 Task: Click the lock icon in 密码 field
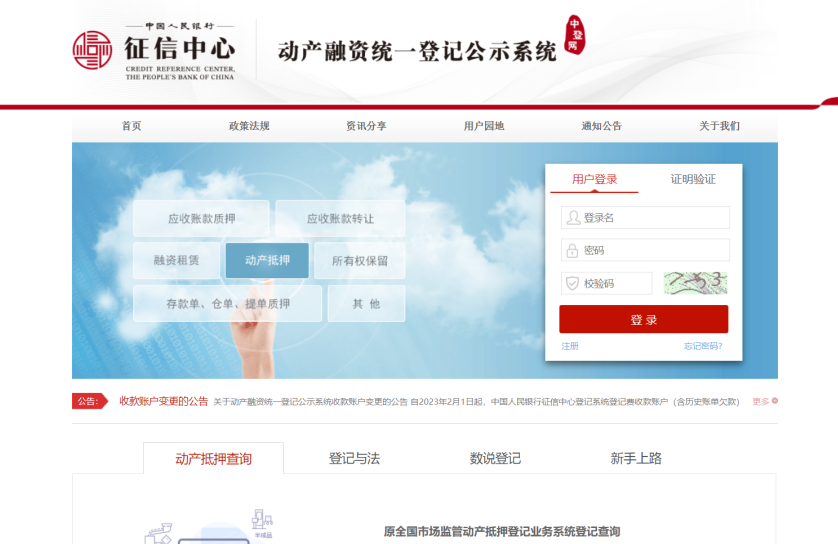tap(572, 250)
